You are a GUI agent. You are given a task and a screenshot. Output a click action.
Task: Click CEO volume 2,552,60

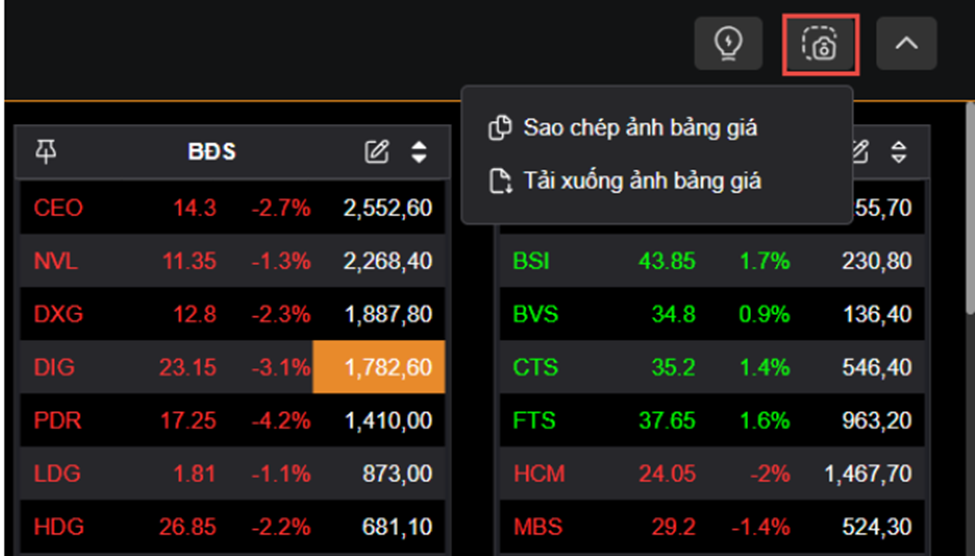[x=388, y=208]
